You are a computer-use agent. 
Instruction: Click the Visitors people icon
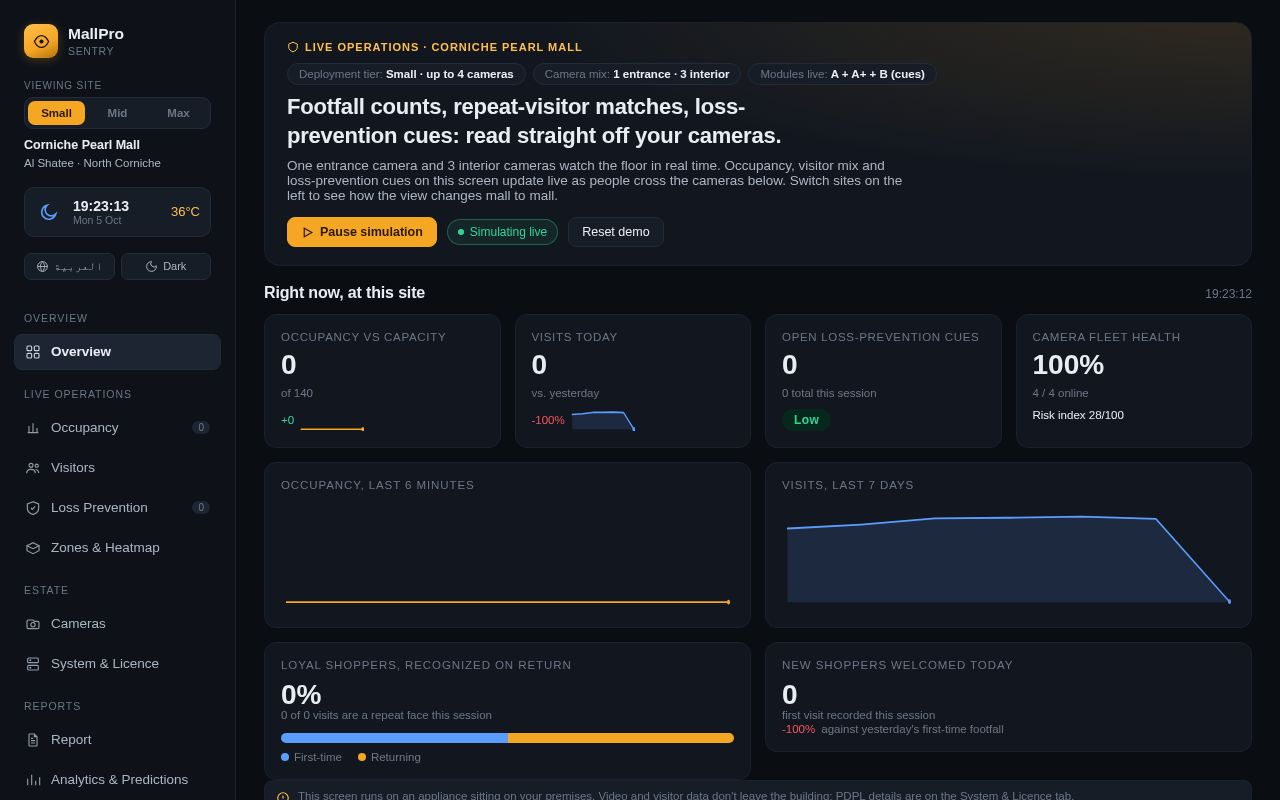[x=33, y=468]
